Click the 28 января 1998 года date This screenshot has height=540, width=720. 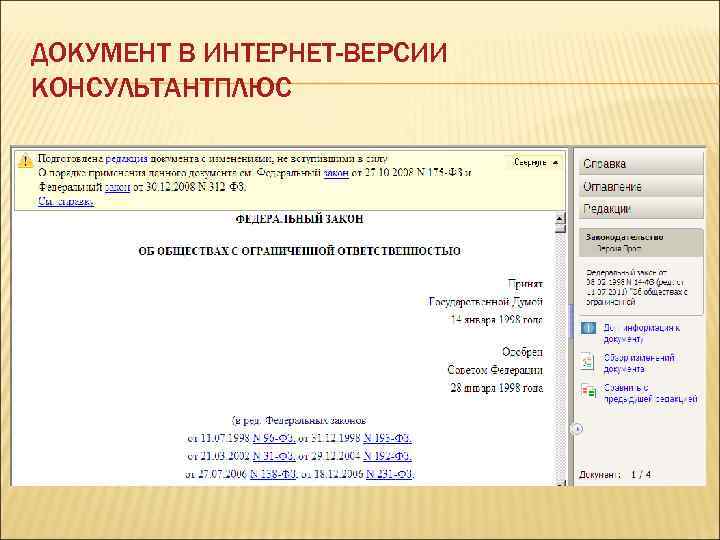[x=497, y=388]
